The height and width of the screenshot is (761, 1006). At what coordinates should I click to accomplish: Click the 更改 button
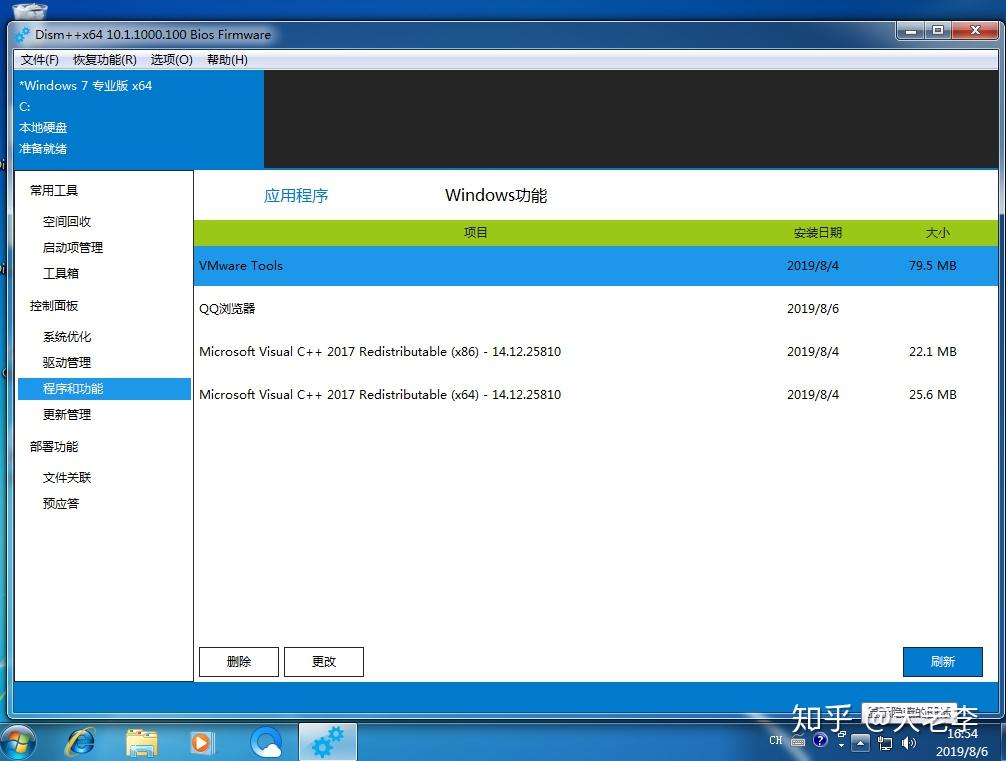323,662
